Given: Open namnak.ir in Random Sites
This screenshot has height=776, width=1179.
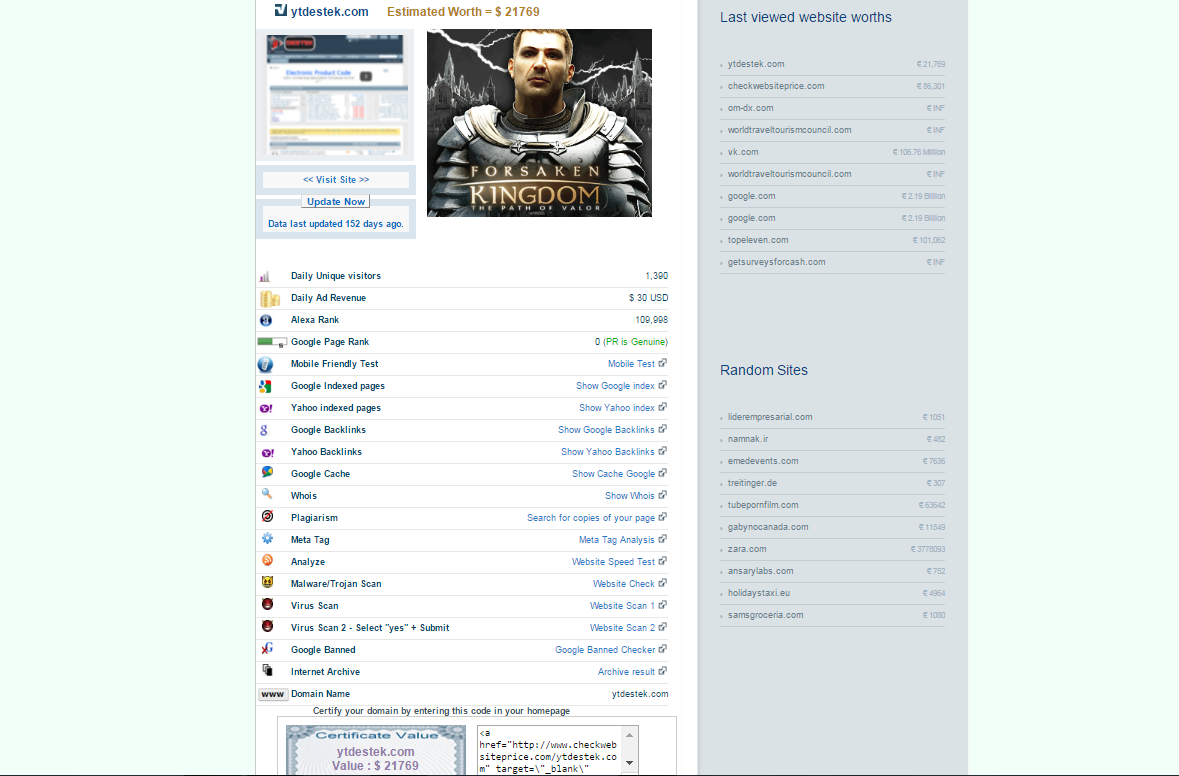Looking at the screenshot, I should click(747, 439).
